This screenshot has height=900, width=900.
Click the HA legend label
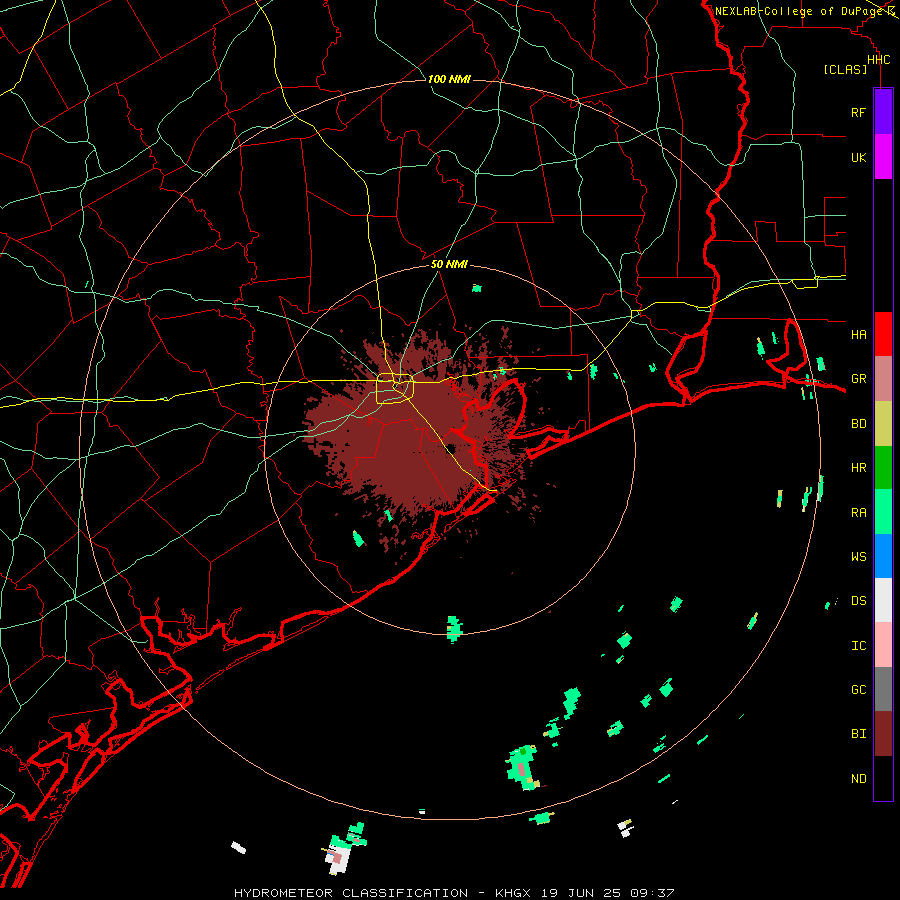point(858,335)
